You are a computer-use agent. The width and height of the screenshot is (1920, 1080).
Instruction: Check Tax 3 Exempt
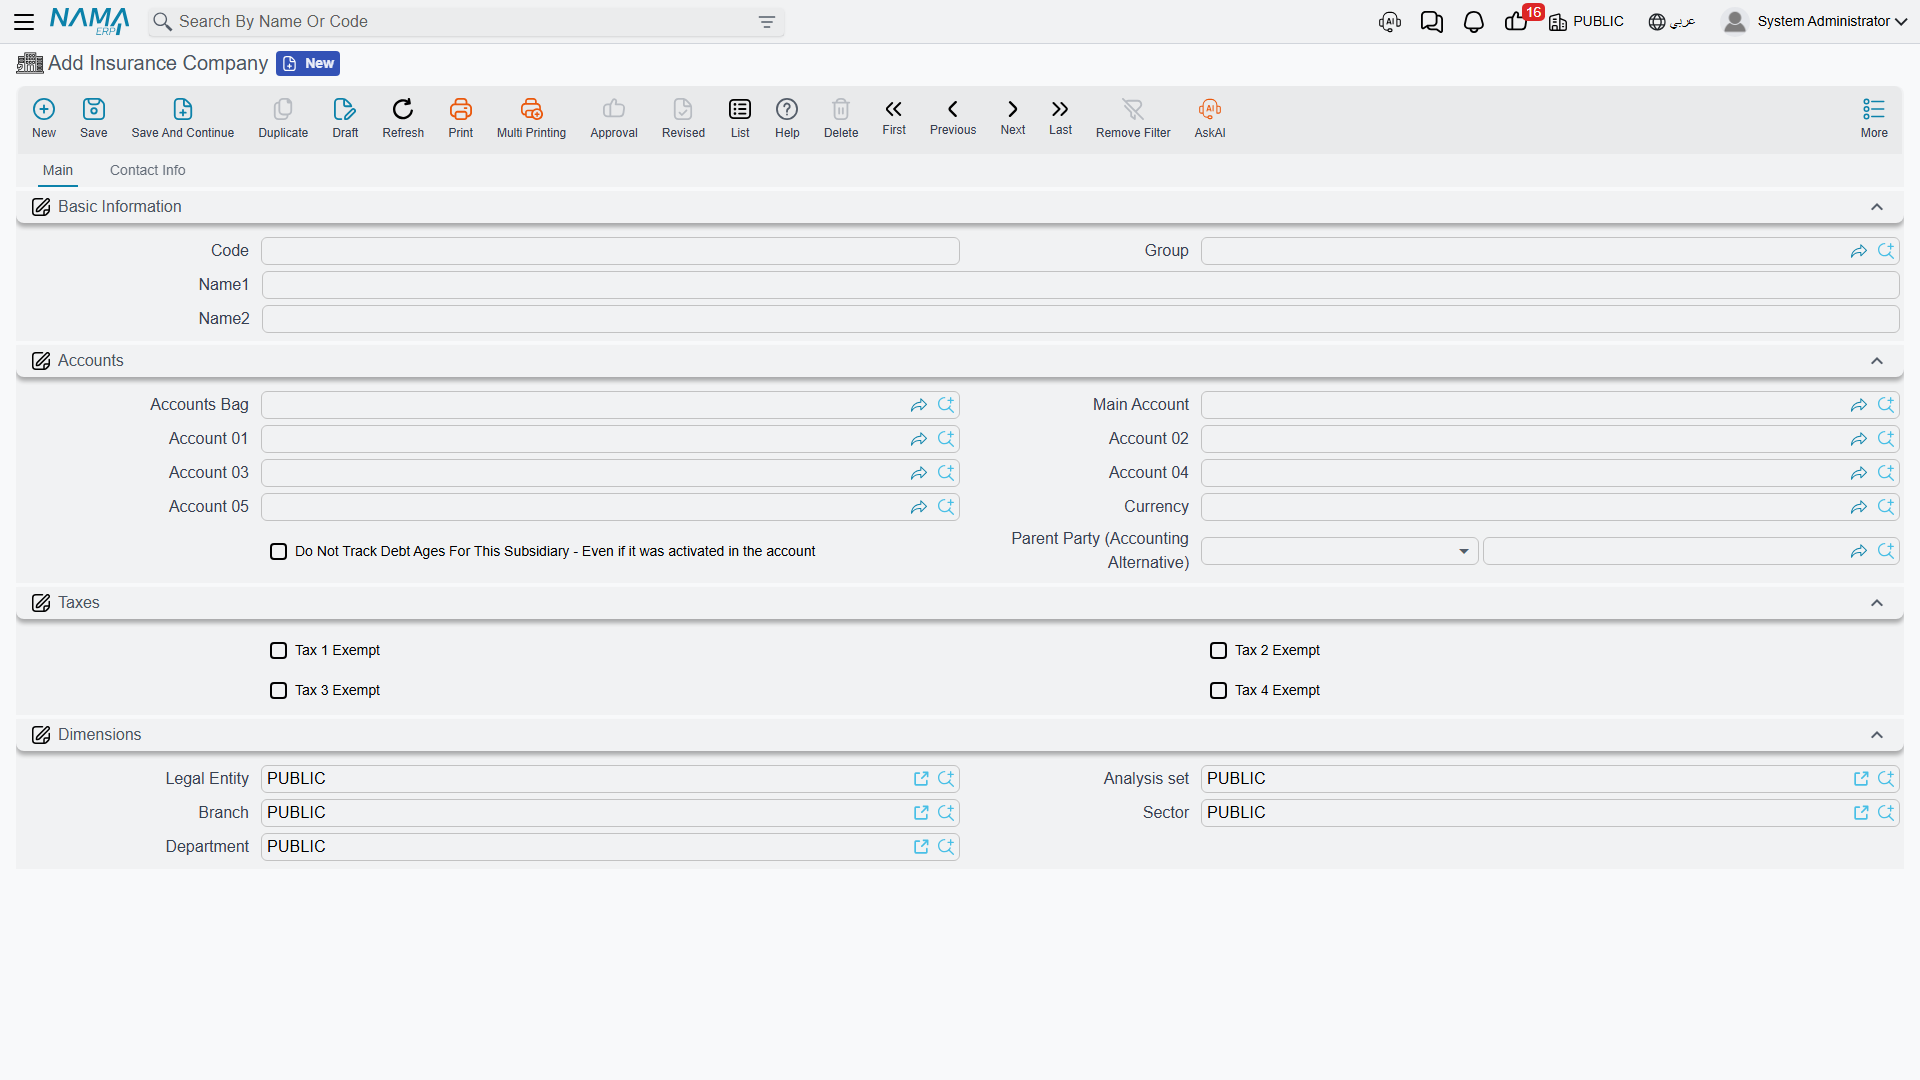point(279,691)
